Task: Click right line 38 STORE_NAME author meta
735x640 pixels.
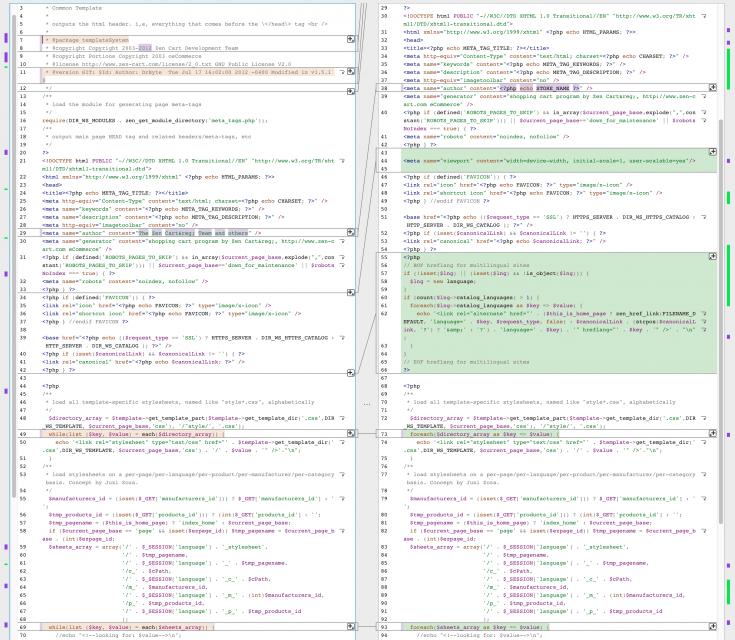Action: (x=498, y=88)
